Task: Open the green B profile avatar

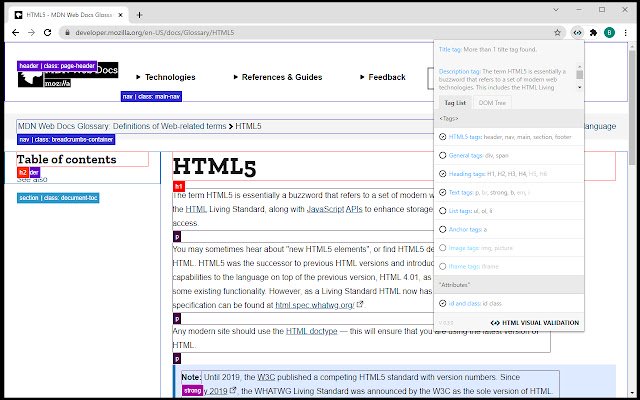Action: (609, 33)
